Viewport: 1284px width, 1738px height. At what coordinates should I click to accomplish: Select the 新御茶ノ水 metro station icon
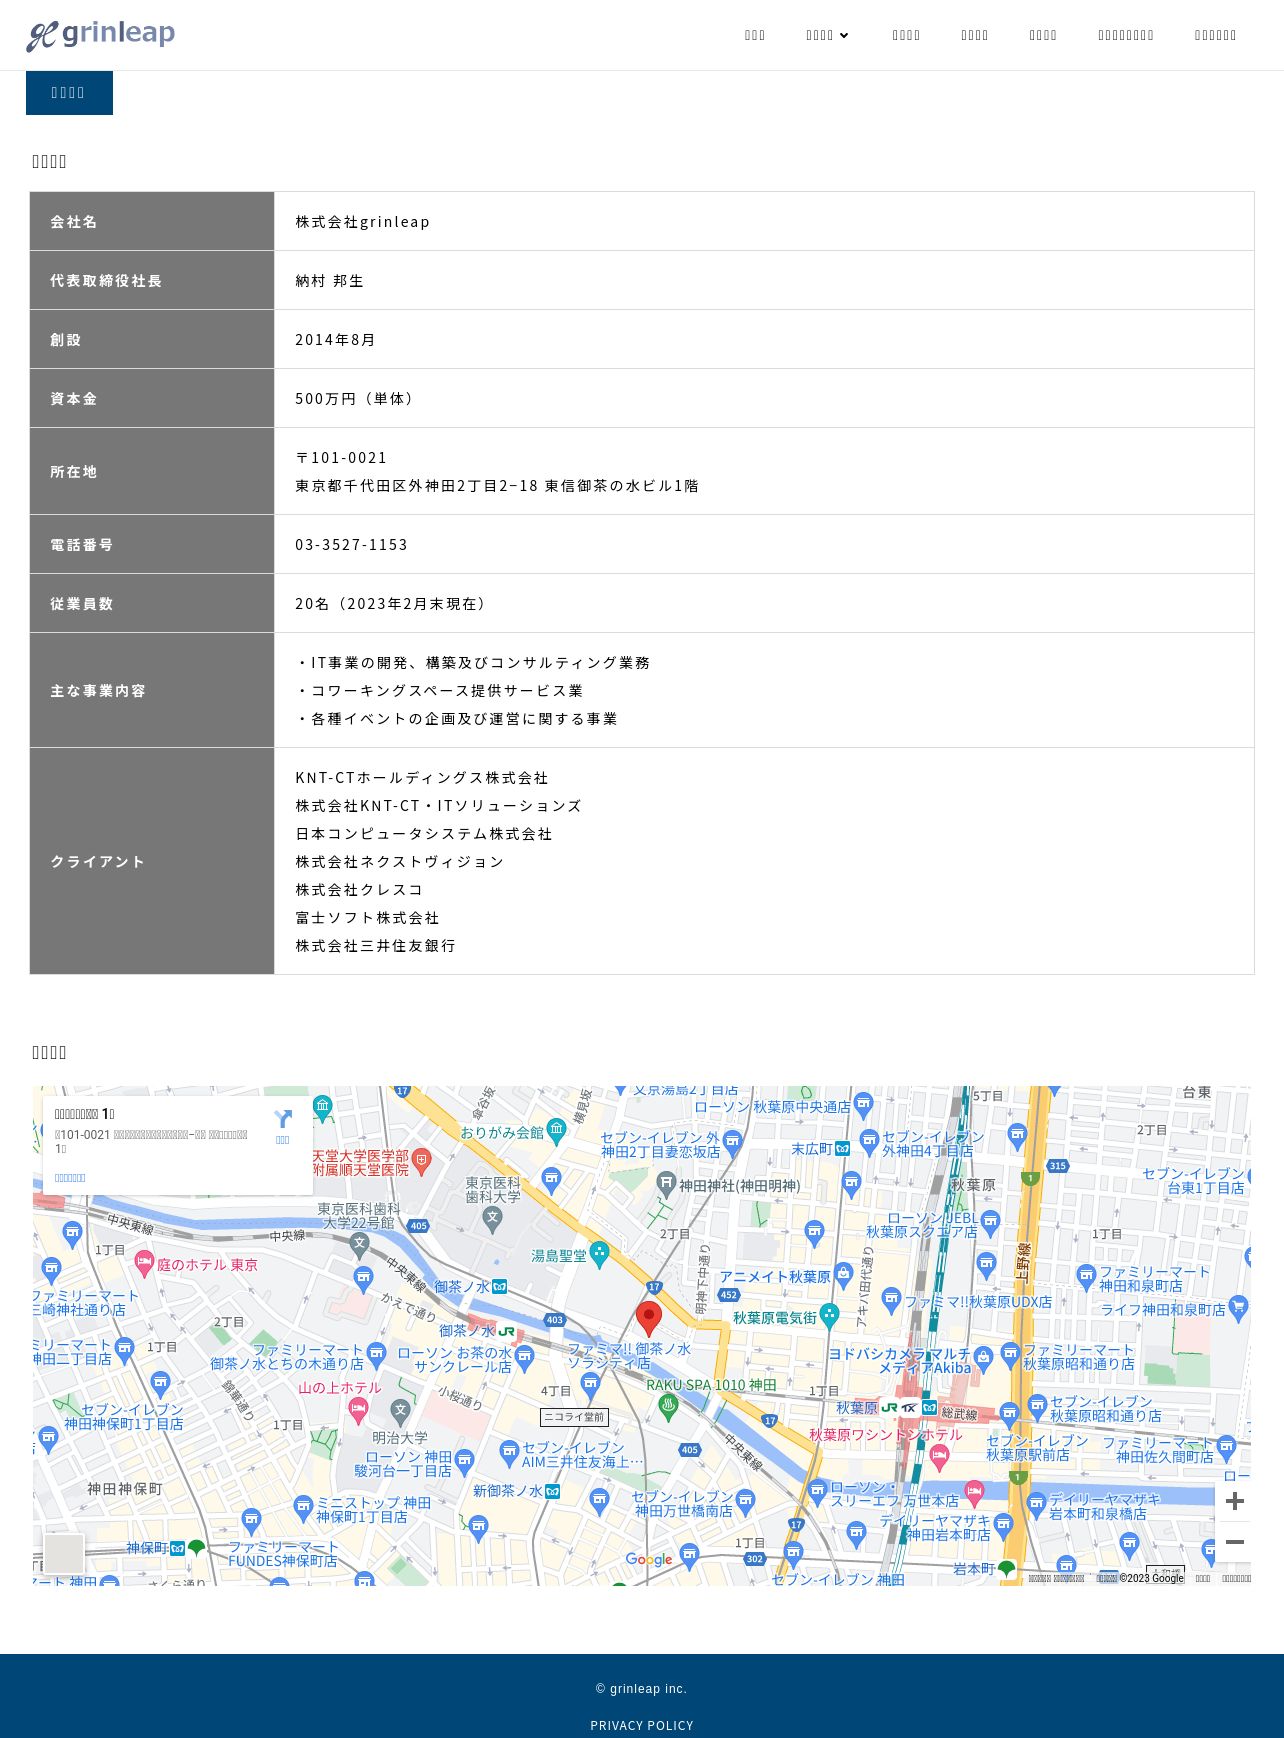click(x=552, y=1491)
